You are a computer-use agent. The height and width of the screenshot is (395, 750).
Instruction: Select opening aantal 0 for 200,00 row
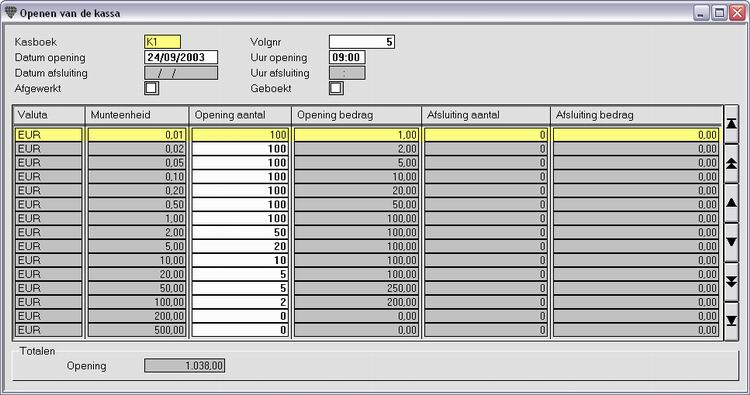tap(240, 316)
